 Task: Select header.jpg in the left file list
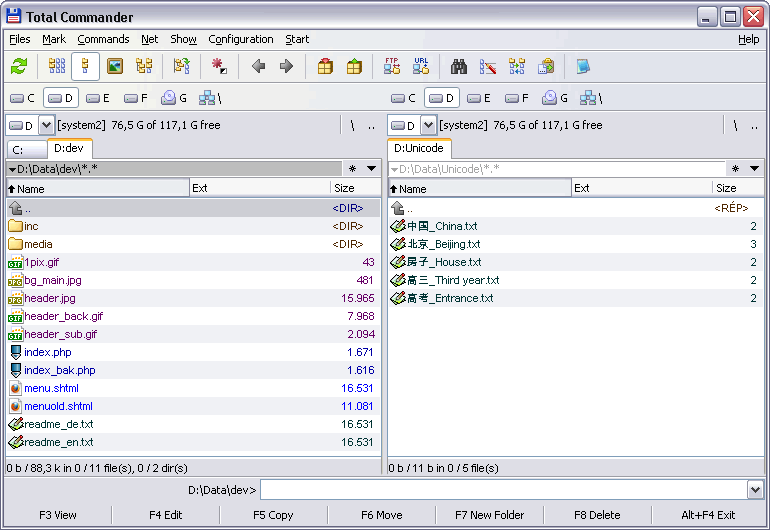tap(50, 298)
